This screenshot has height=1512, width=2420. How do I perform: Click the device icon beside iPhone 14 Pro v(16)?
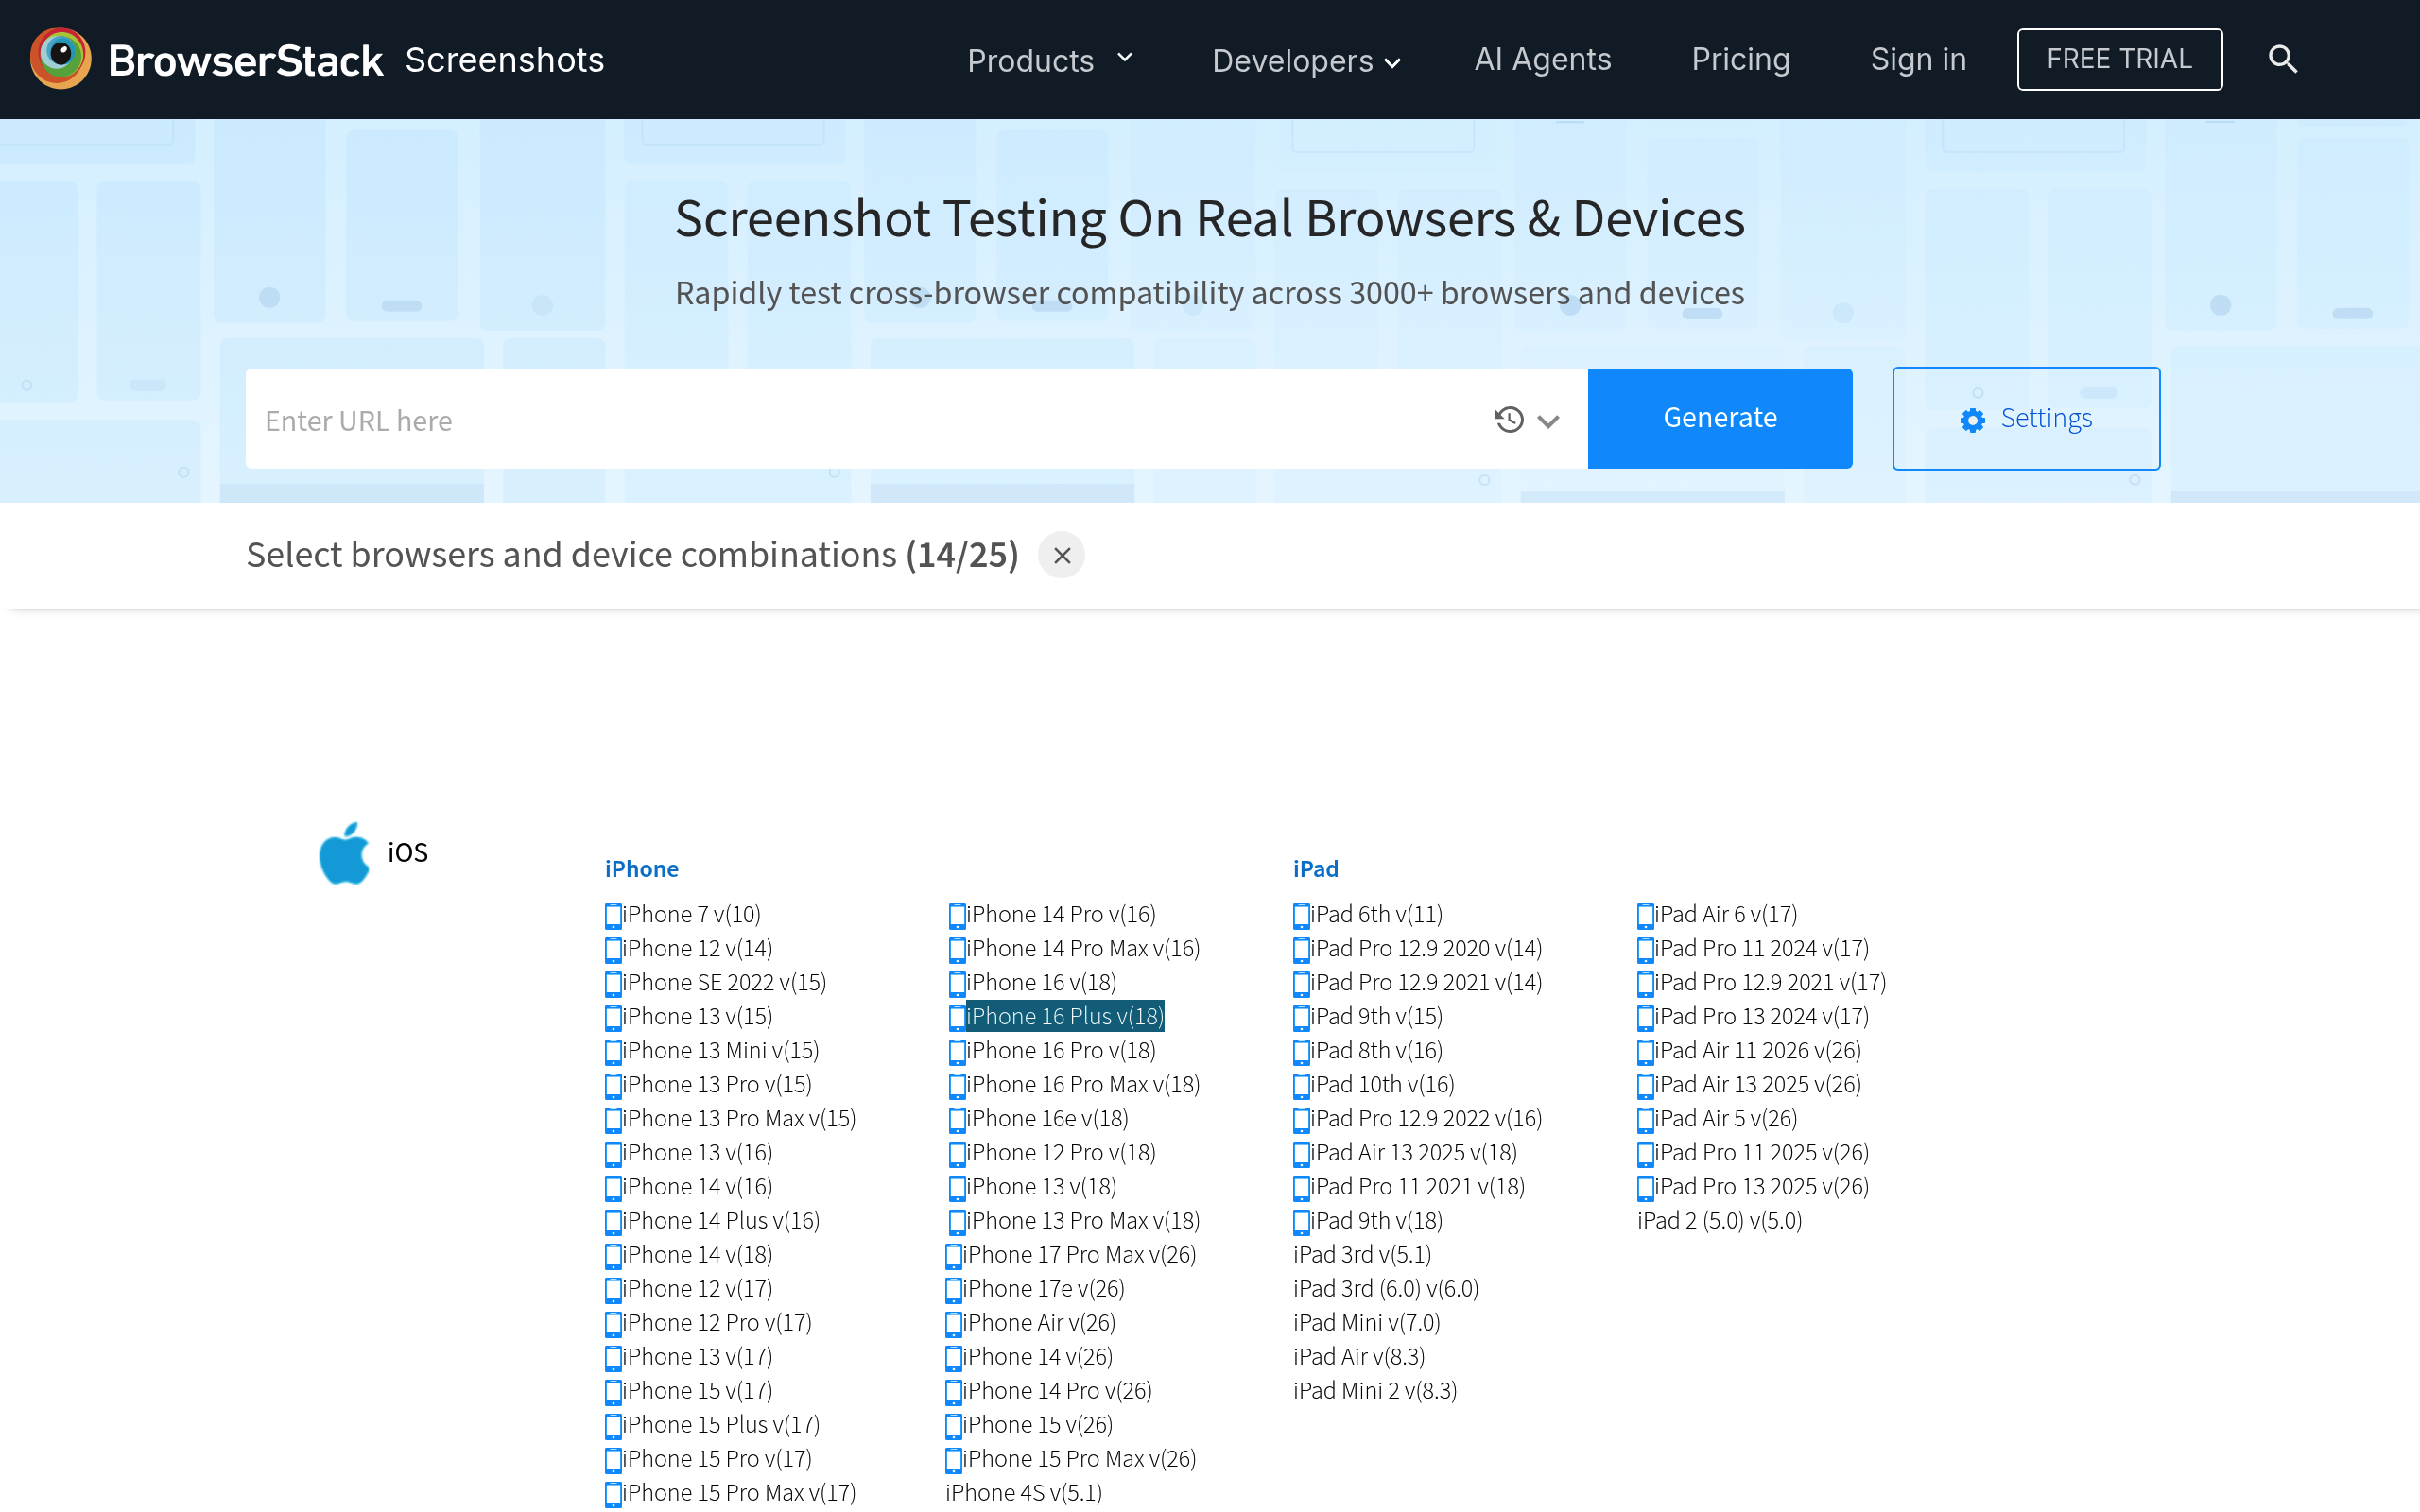coord(957,915)
